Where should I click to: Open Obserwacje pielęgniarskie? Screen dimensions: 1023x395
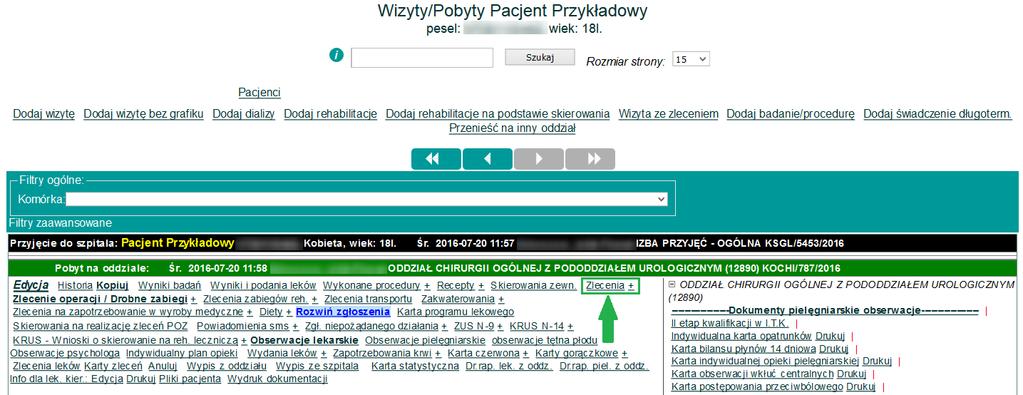click(425, 340)
